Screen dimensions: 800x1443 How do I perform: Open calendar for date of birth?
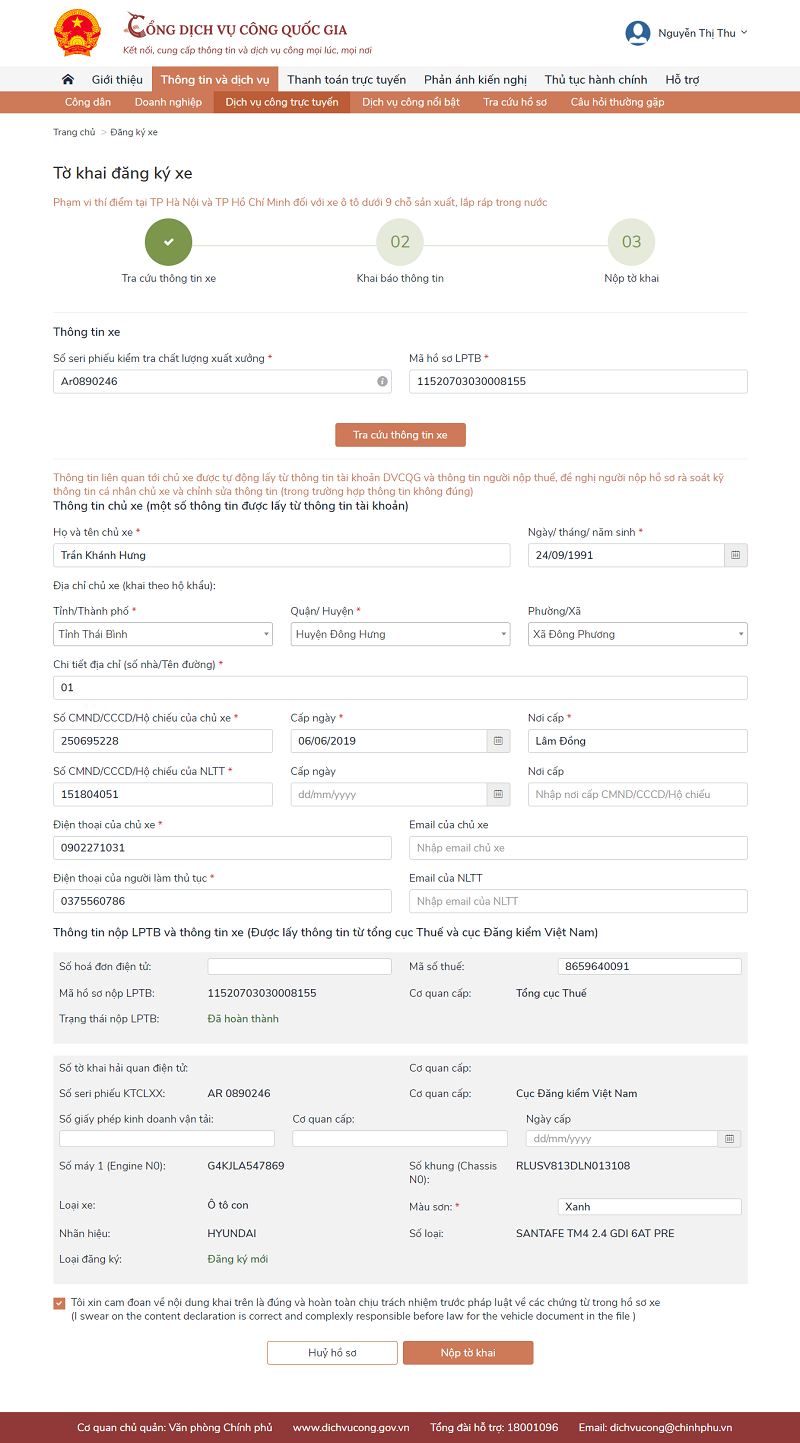[736, 555]
